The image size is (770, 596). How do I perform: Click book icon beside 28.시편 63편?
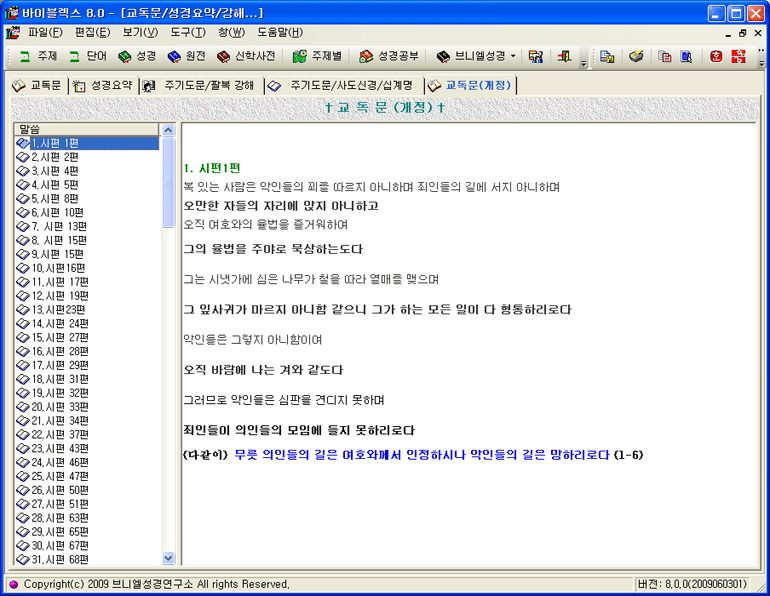23,518
